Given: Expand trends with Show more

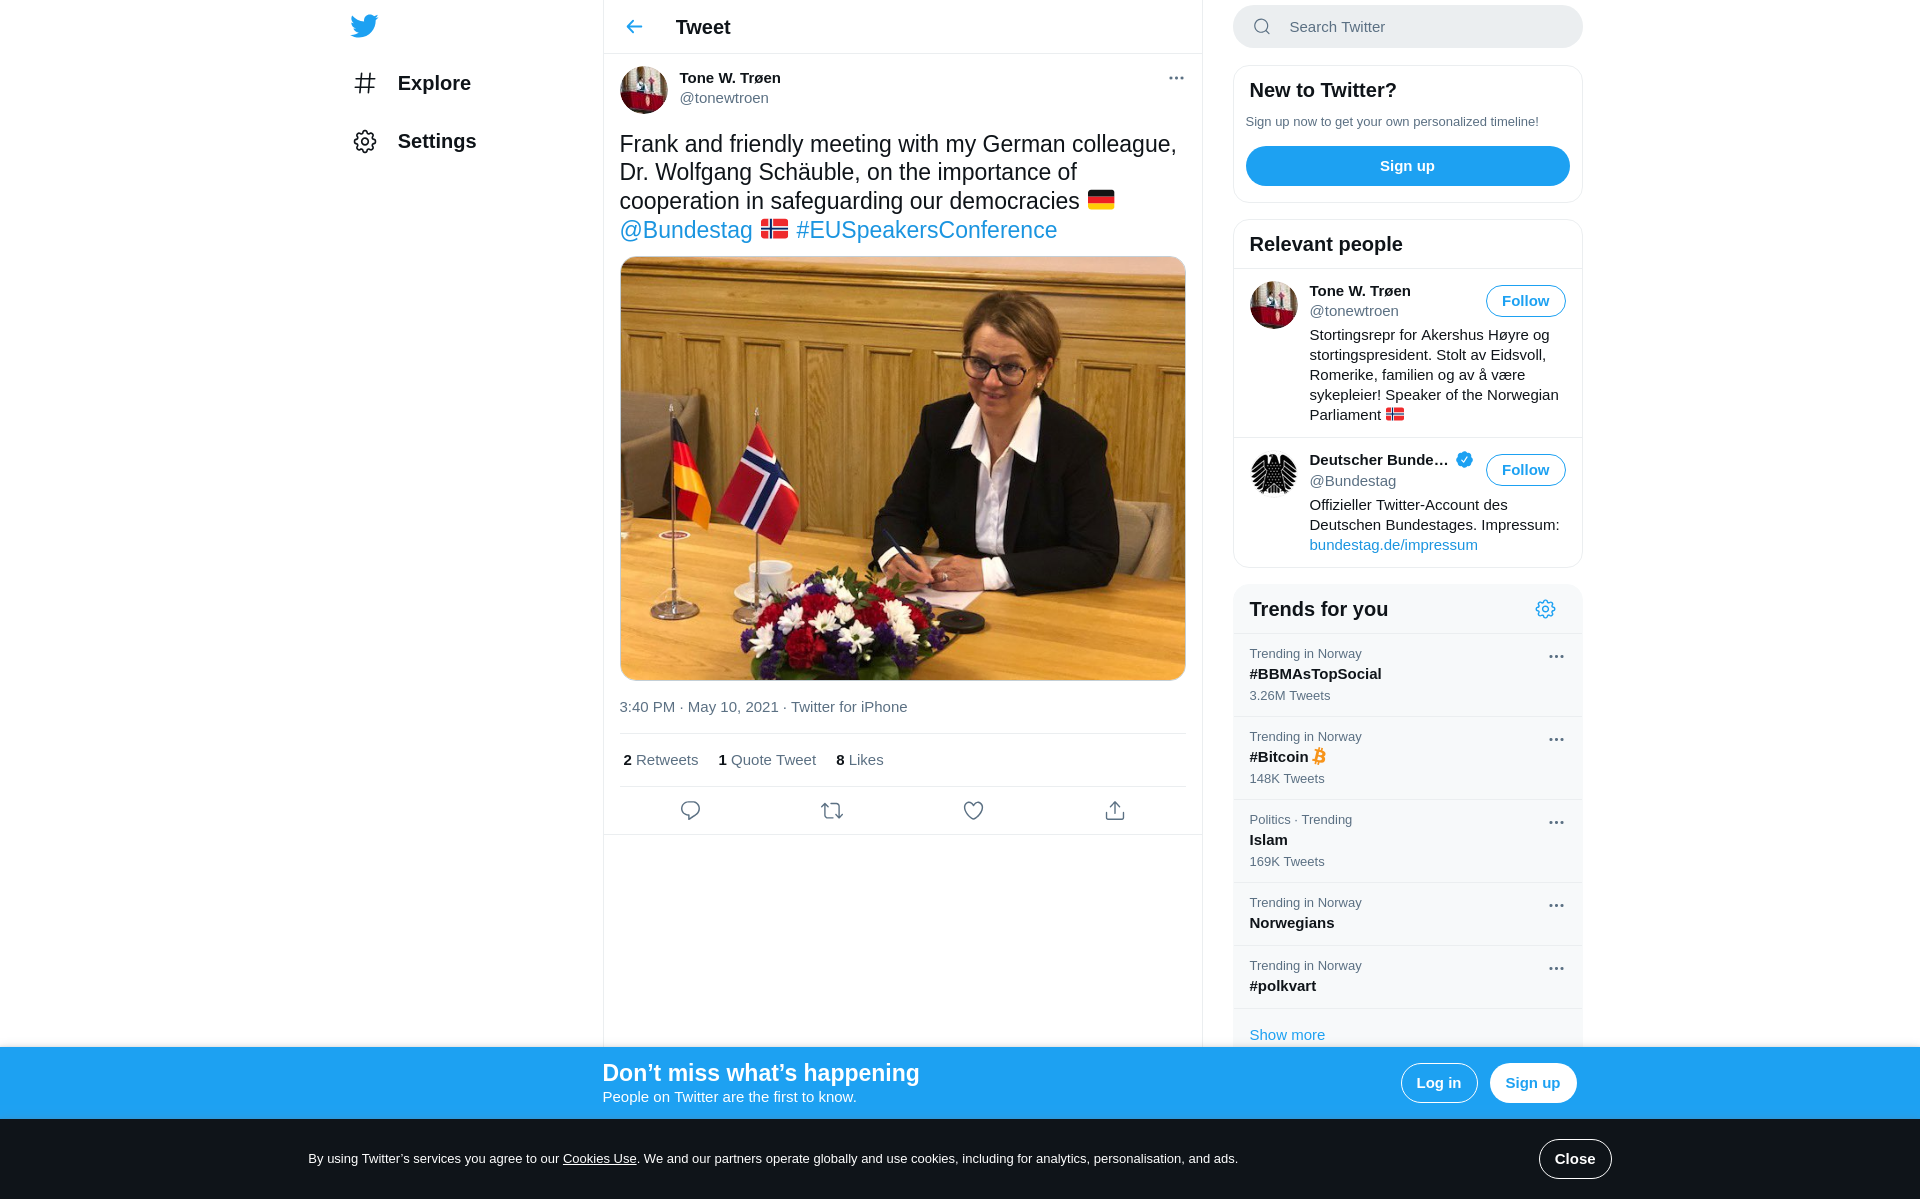Looking at the screenshot, I should (1287, 1035).
